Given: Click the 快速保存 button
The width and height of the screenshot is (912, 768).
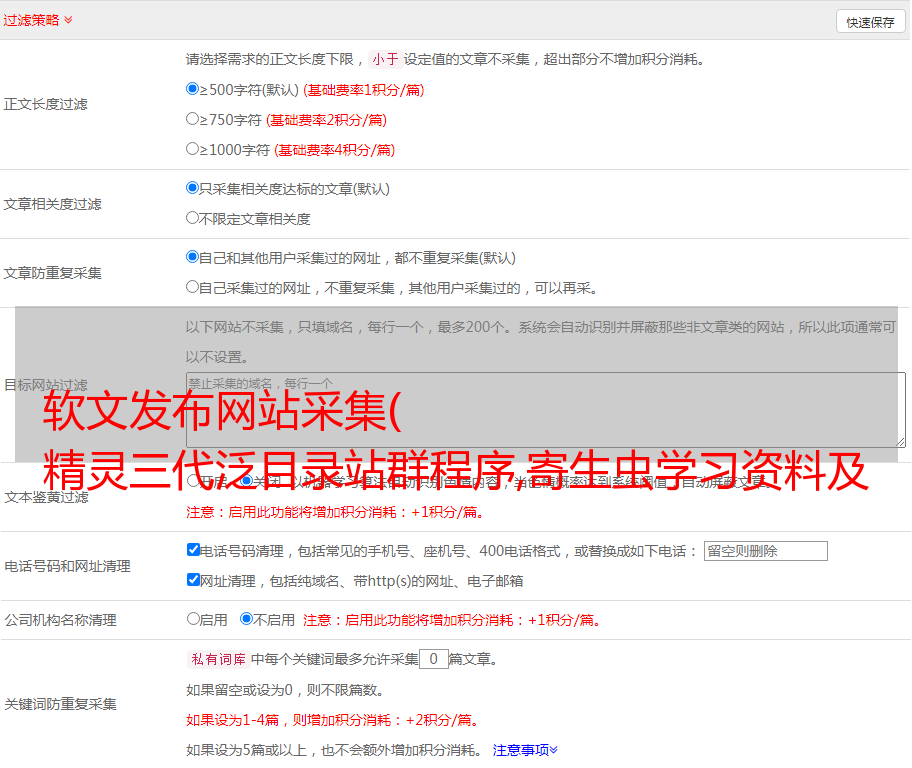Looking at the screenshot, I should click(869, 22).
